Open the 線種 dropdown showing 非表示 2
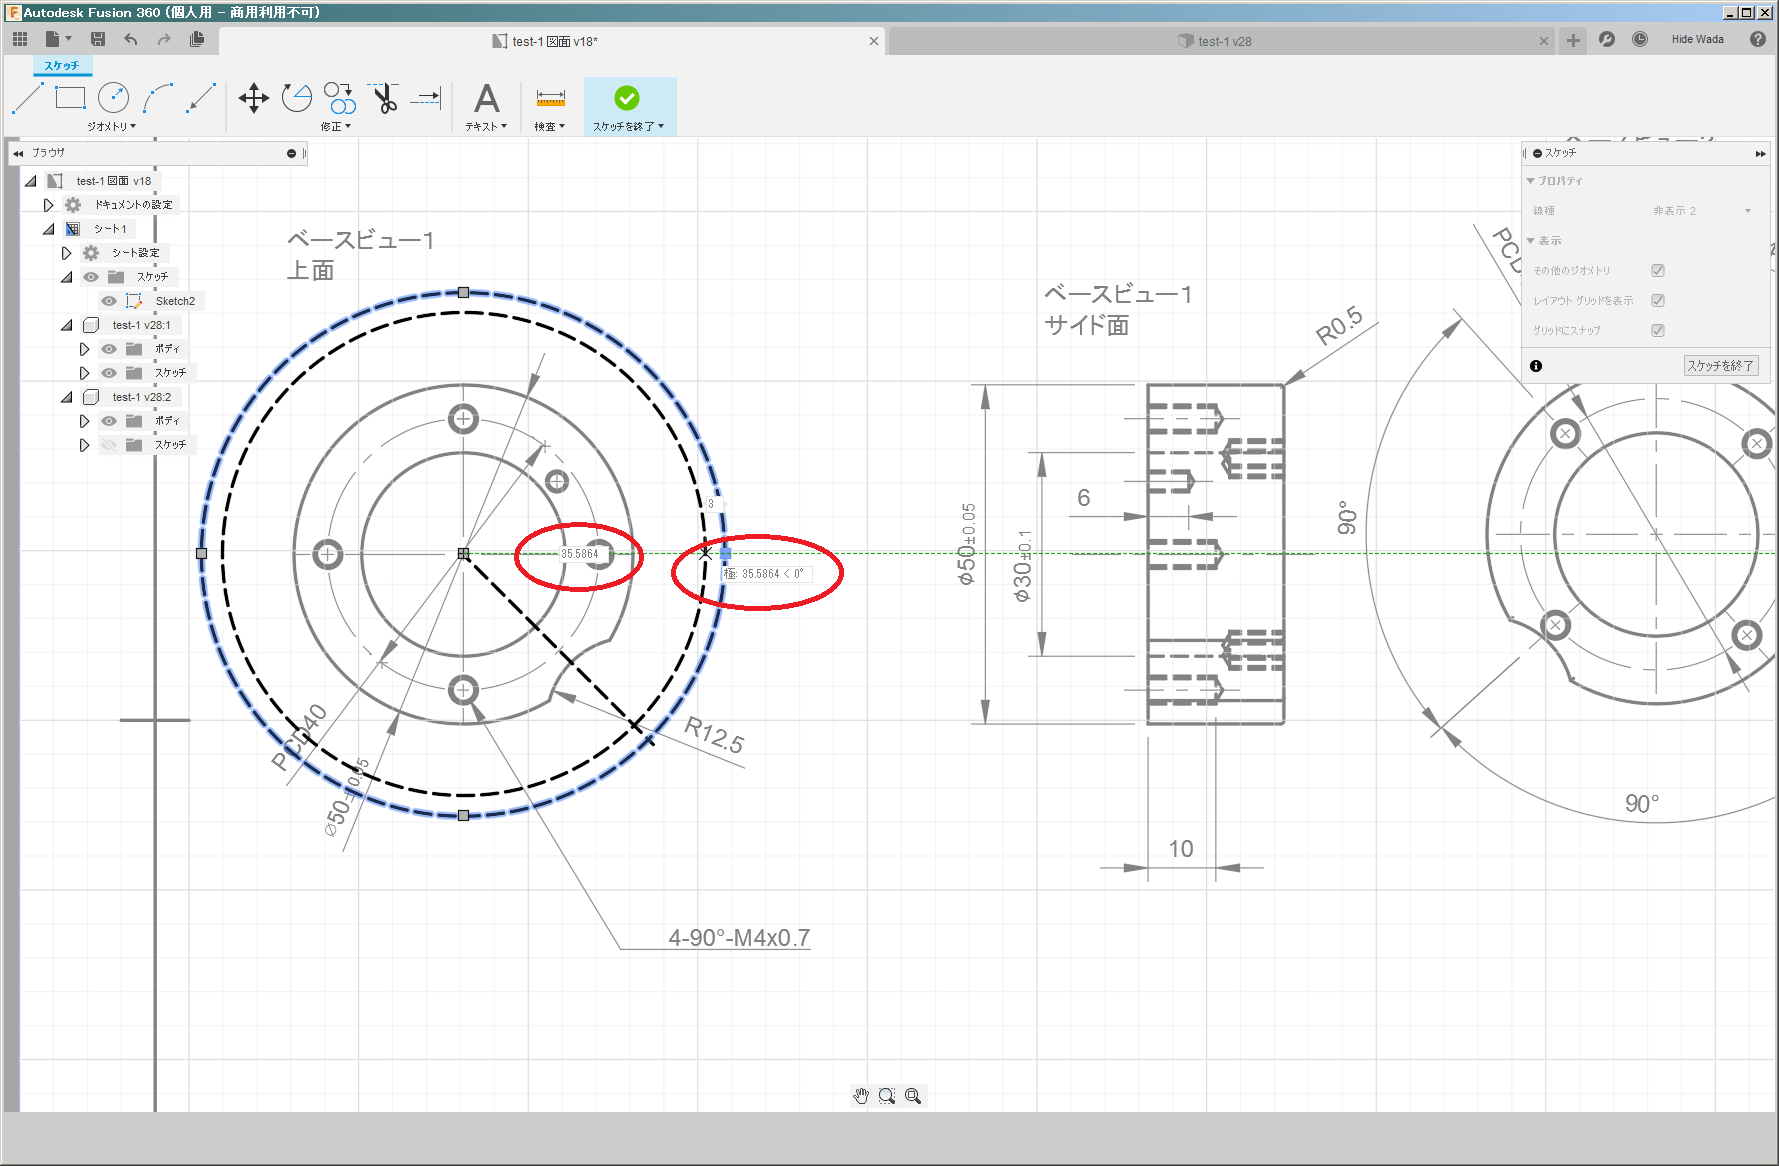1779x1166 pixels. coord(1700,211)
